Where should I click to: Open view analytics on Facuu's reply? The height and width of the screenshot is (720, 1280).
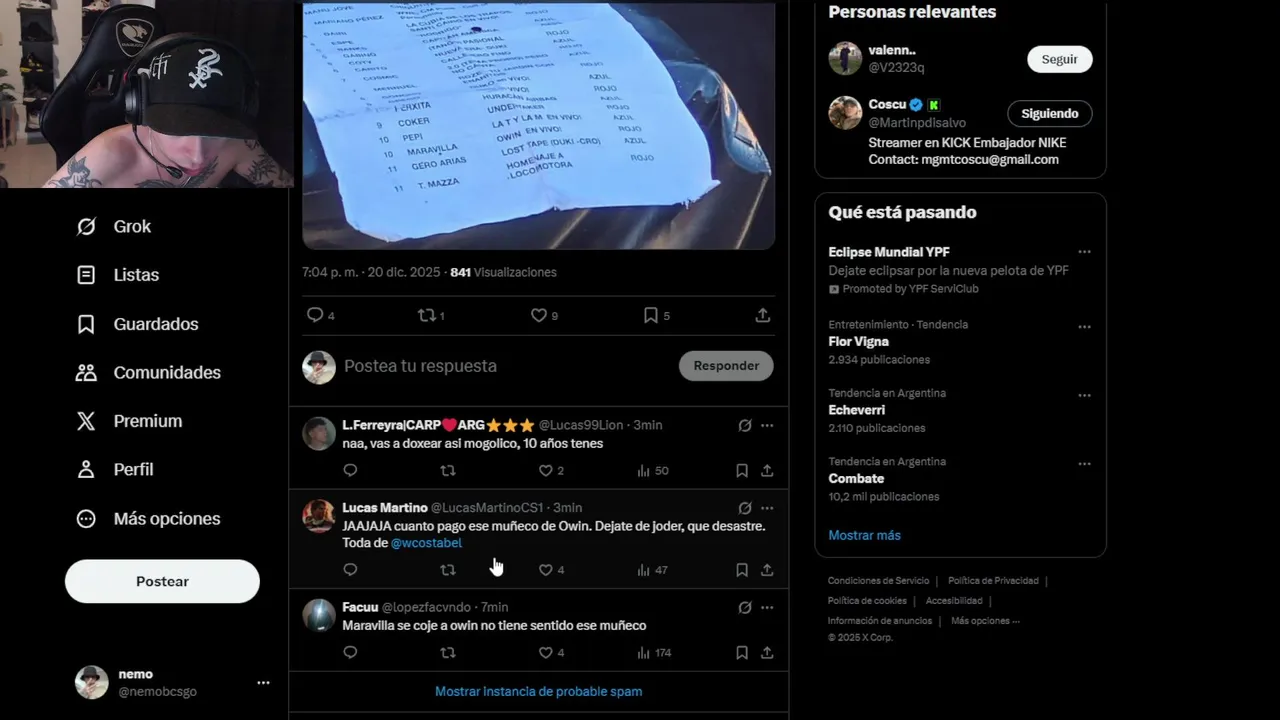(x=644, y=653)
